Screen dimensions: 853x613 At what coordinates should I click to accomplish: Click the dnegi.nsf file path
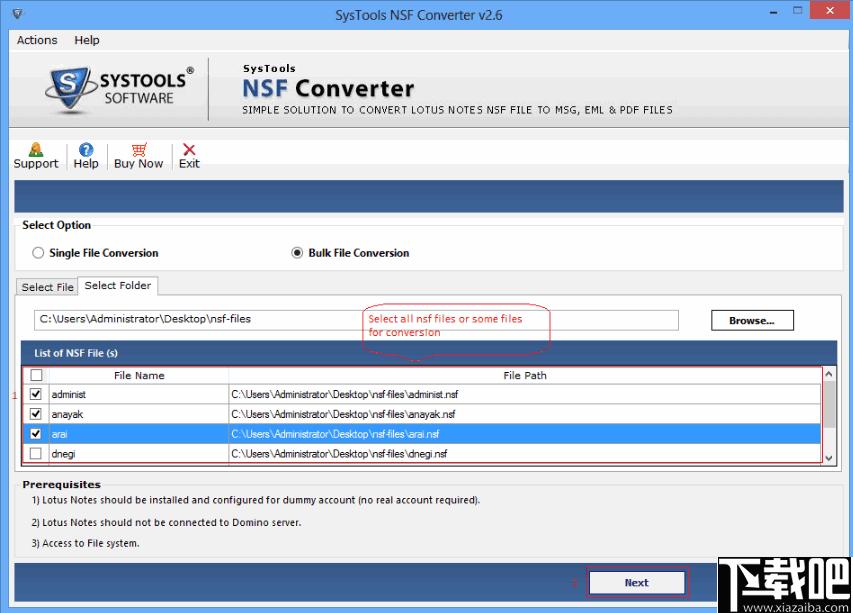tap(524, 453)
